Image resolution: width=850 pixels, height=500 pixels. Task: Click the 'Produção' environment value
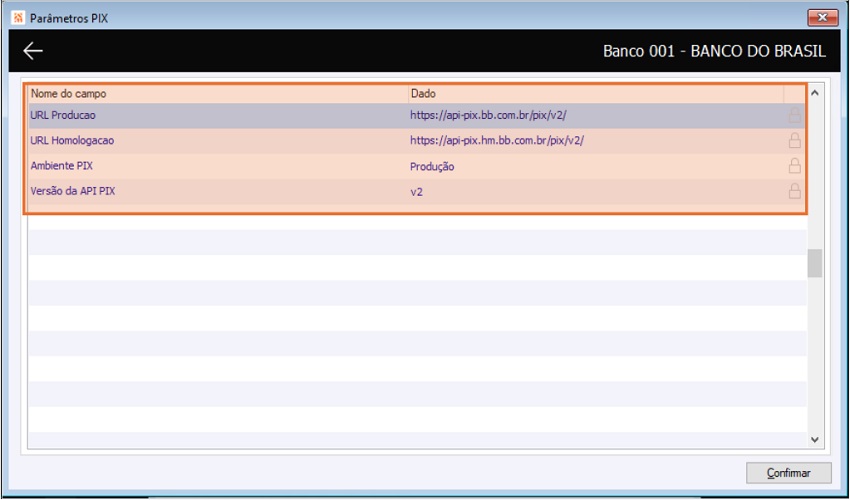432,167
